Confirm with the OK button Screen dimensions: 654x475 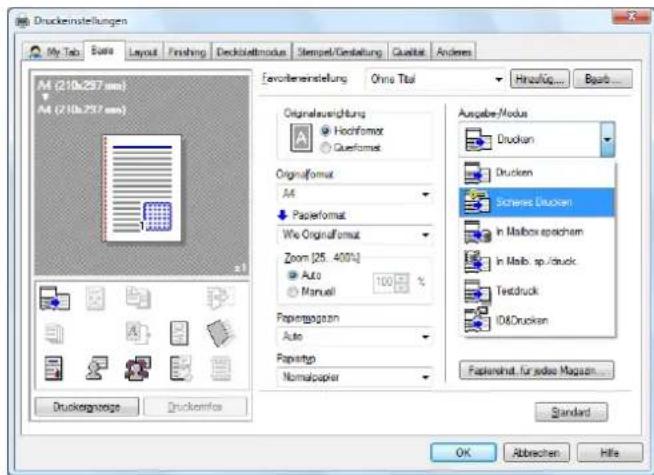pos(463,452)
